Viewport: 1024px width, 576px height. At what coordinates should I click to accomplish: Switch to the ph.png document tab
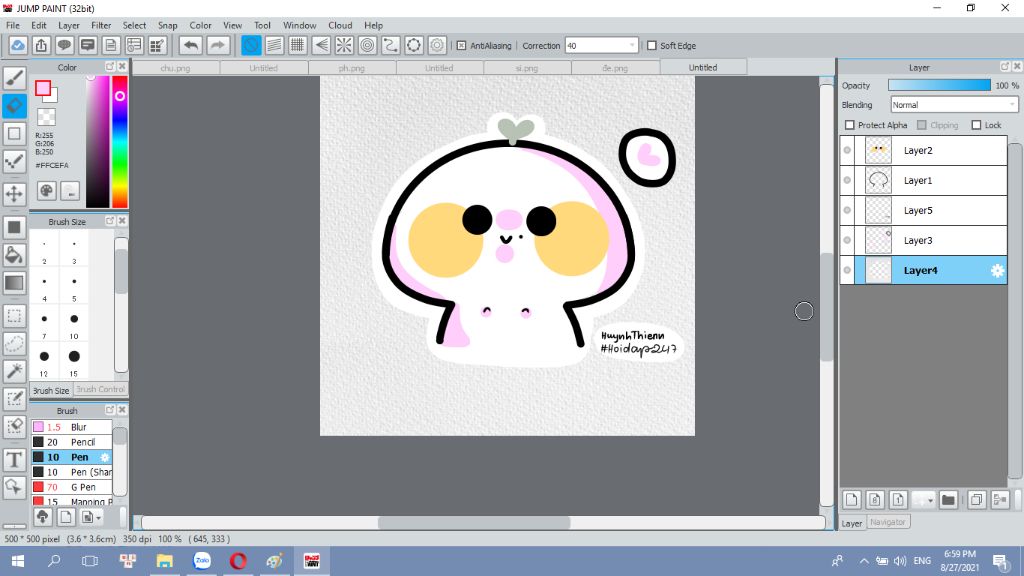click(x=351, y=68)
